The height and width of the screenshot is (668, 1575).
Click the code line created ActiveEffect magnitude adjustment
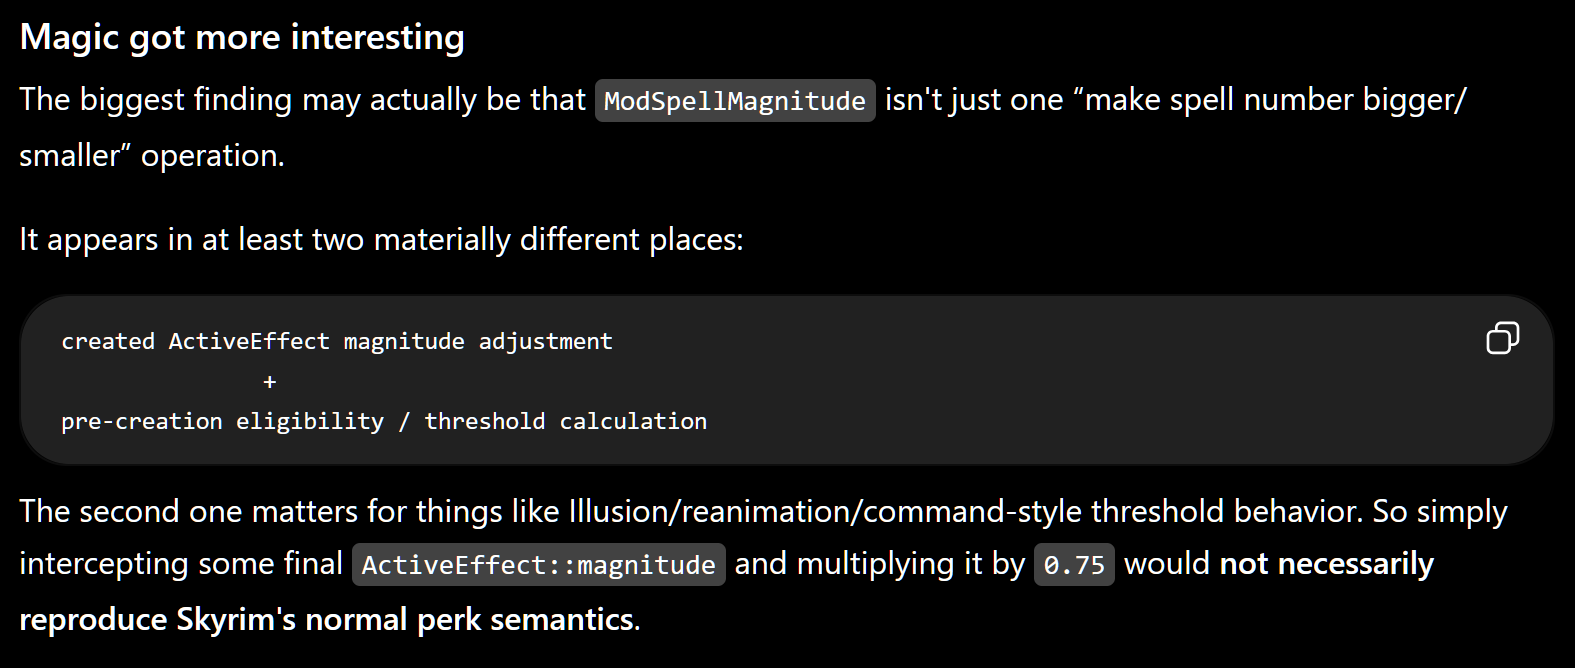click(337, 341)
